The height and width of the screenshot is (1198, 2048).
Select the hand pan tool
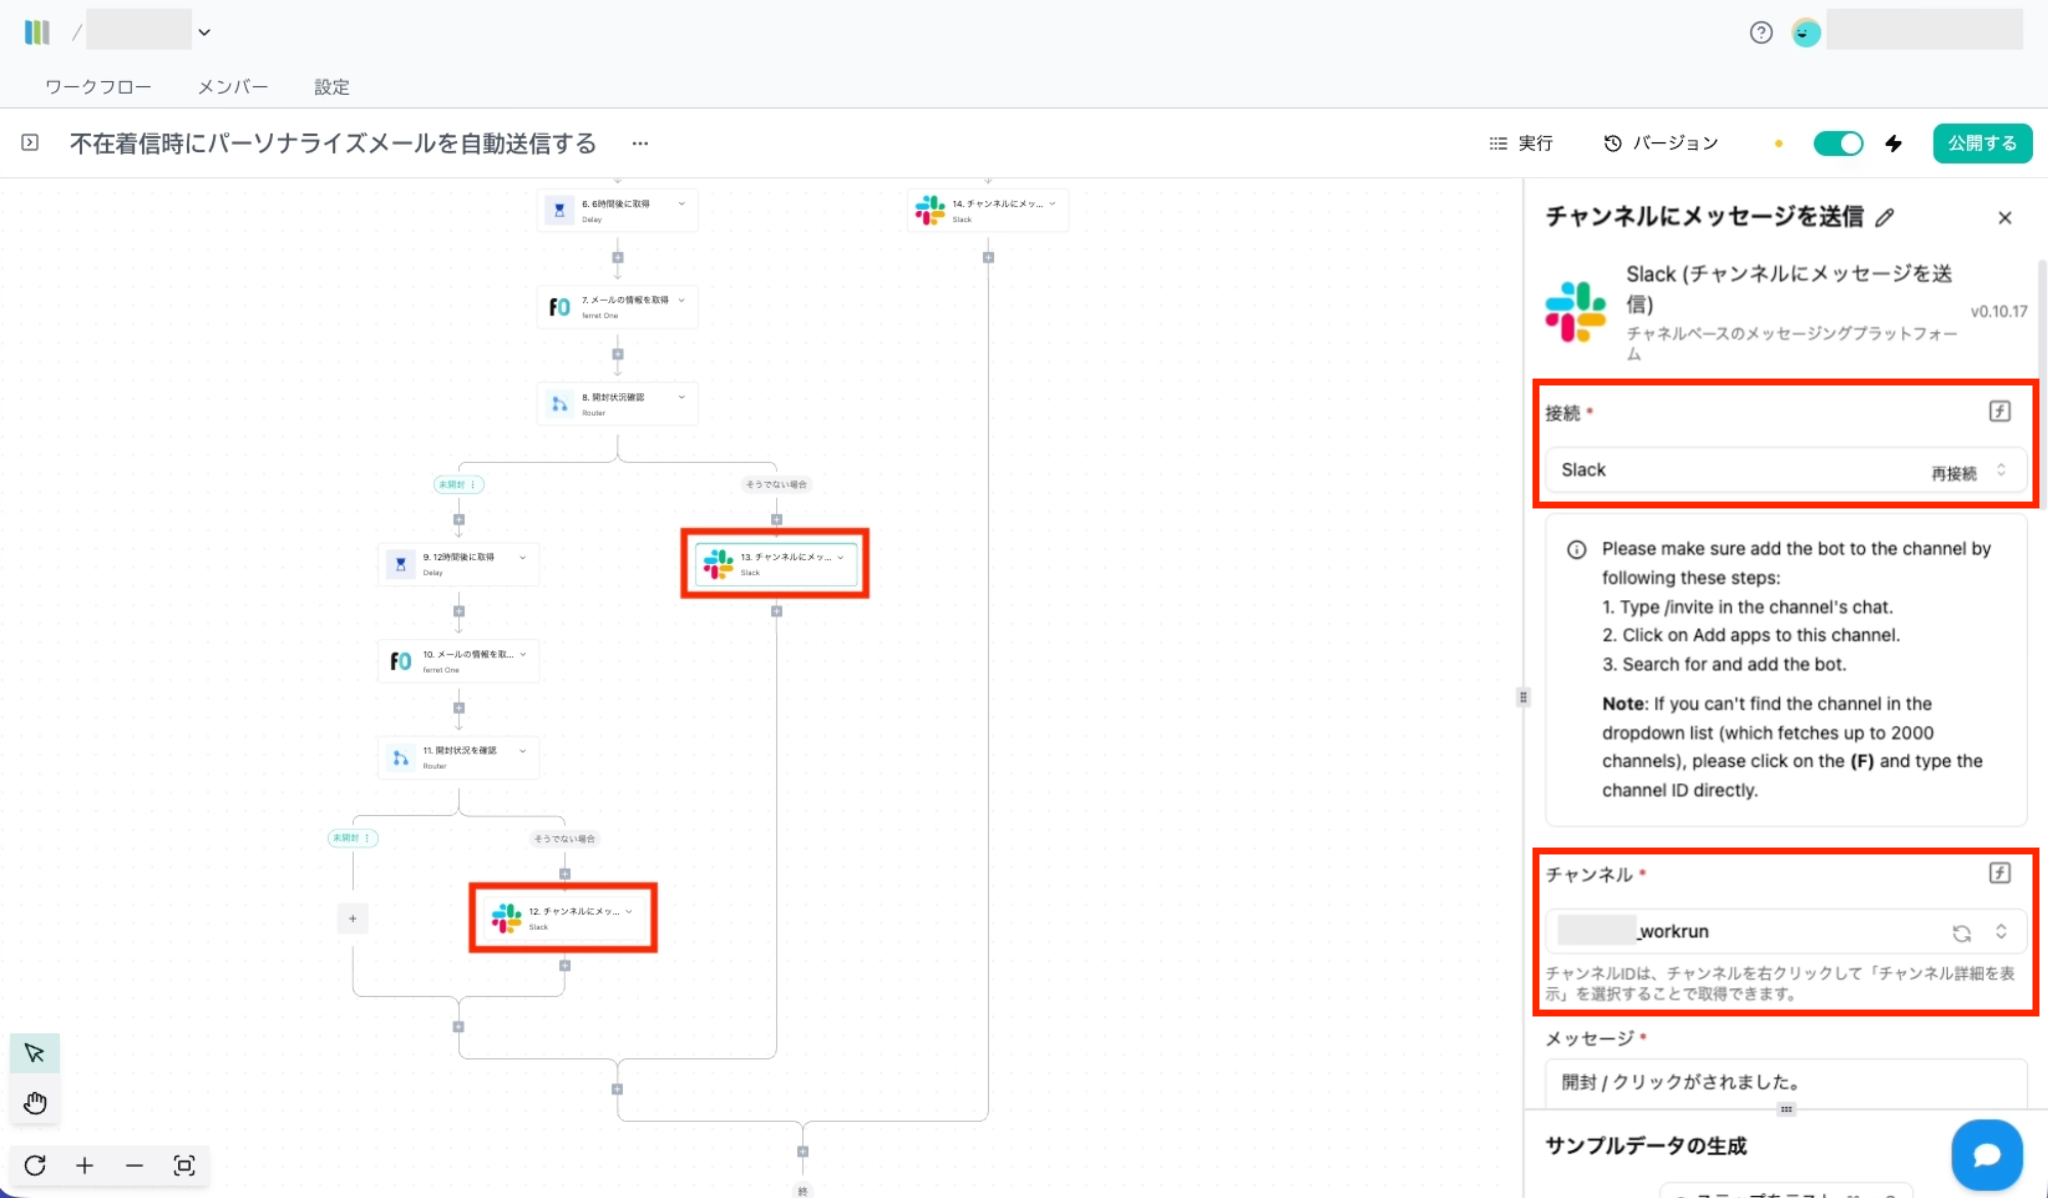[x=35, y=1103]
